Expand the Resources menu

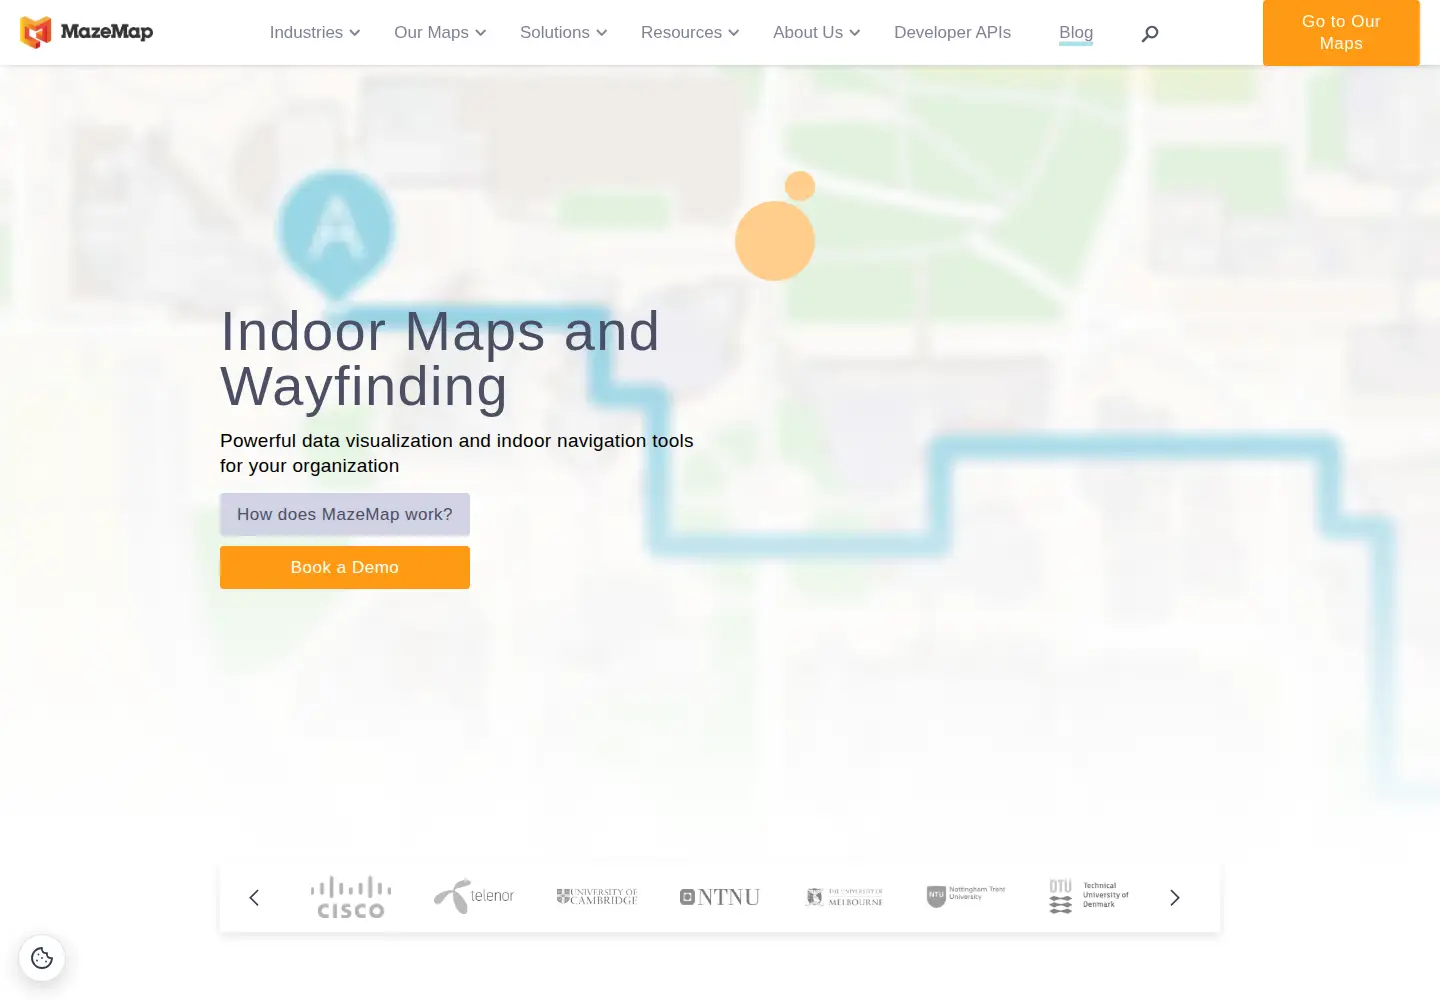click(x=690, y=33)
